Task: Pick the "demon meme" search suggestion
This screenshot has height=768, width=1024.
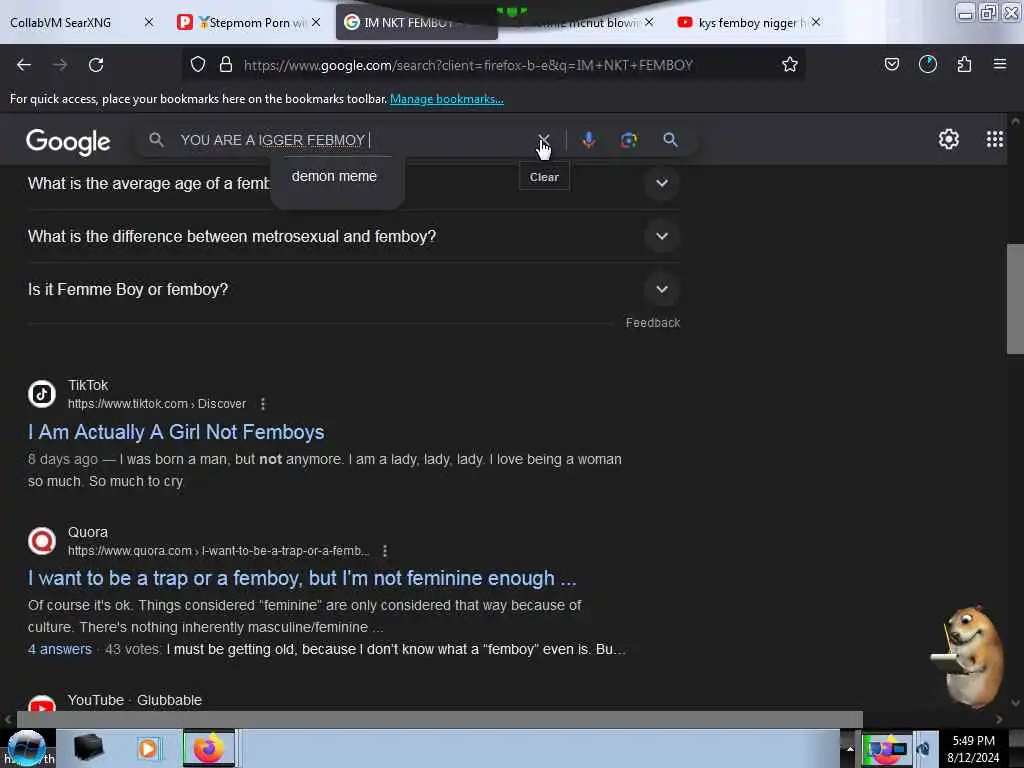Action: 334,176
